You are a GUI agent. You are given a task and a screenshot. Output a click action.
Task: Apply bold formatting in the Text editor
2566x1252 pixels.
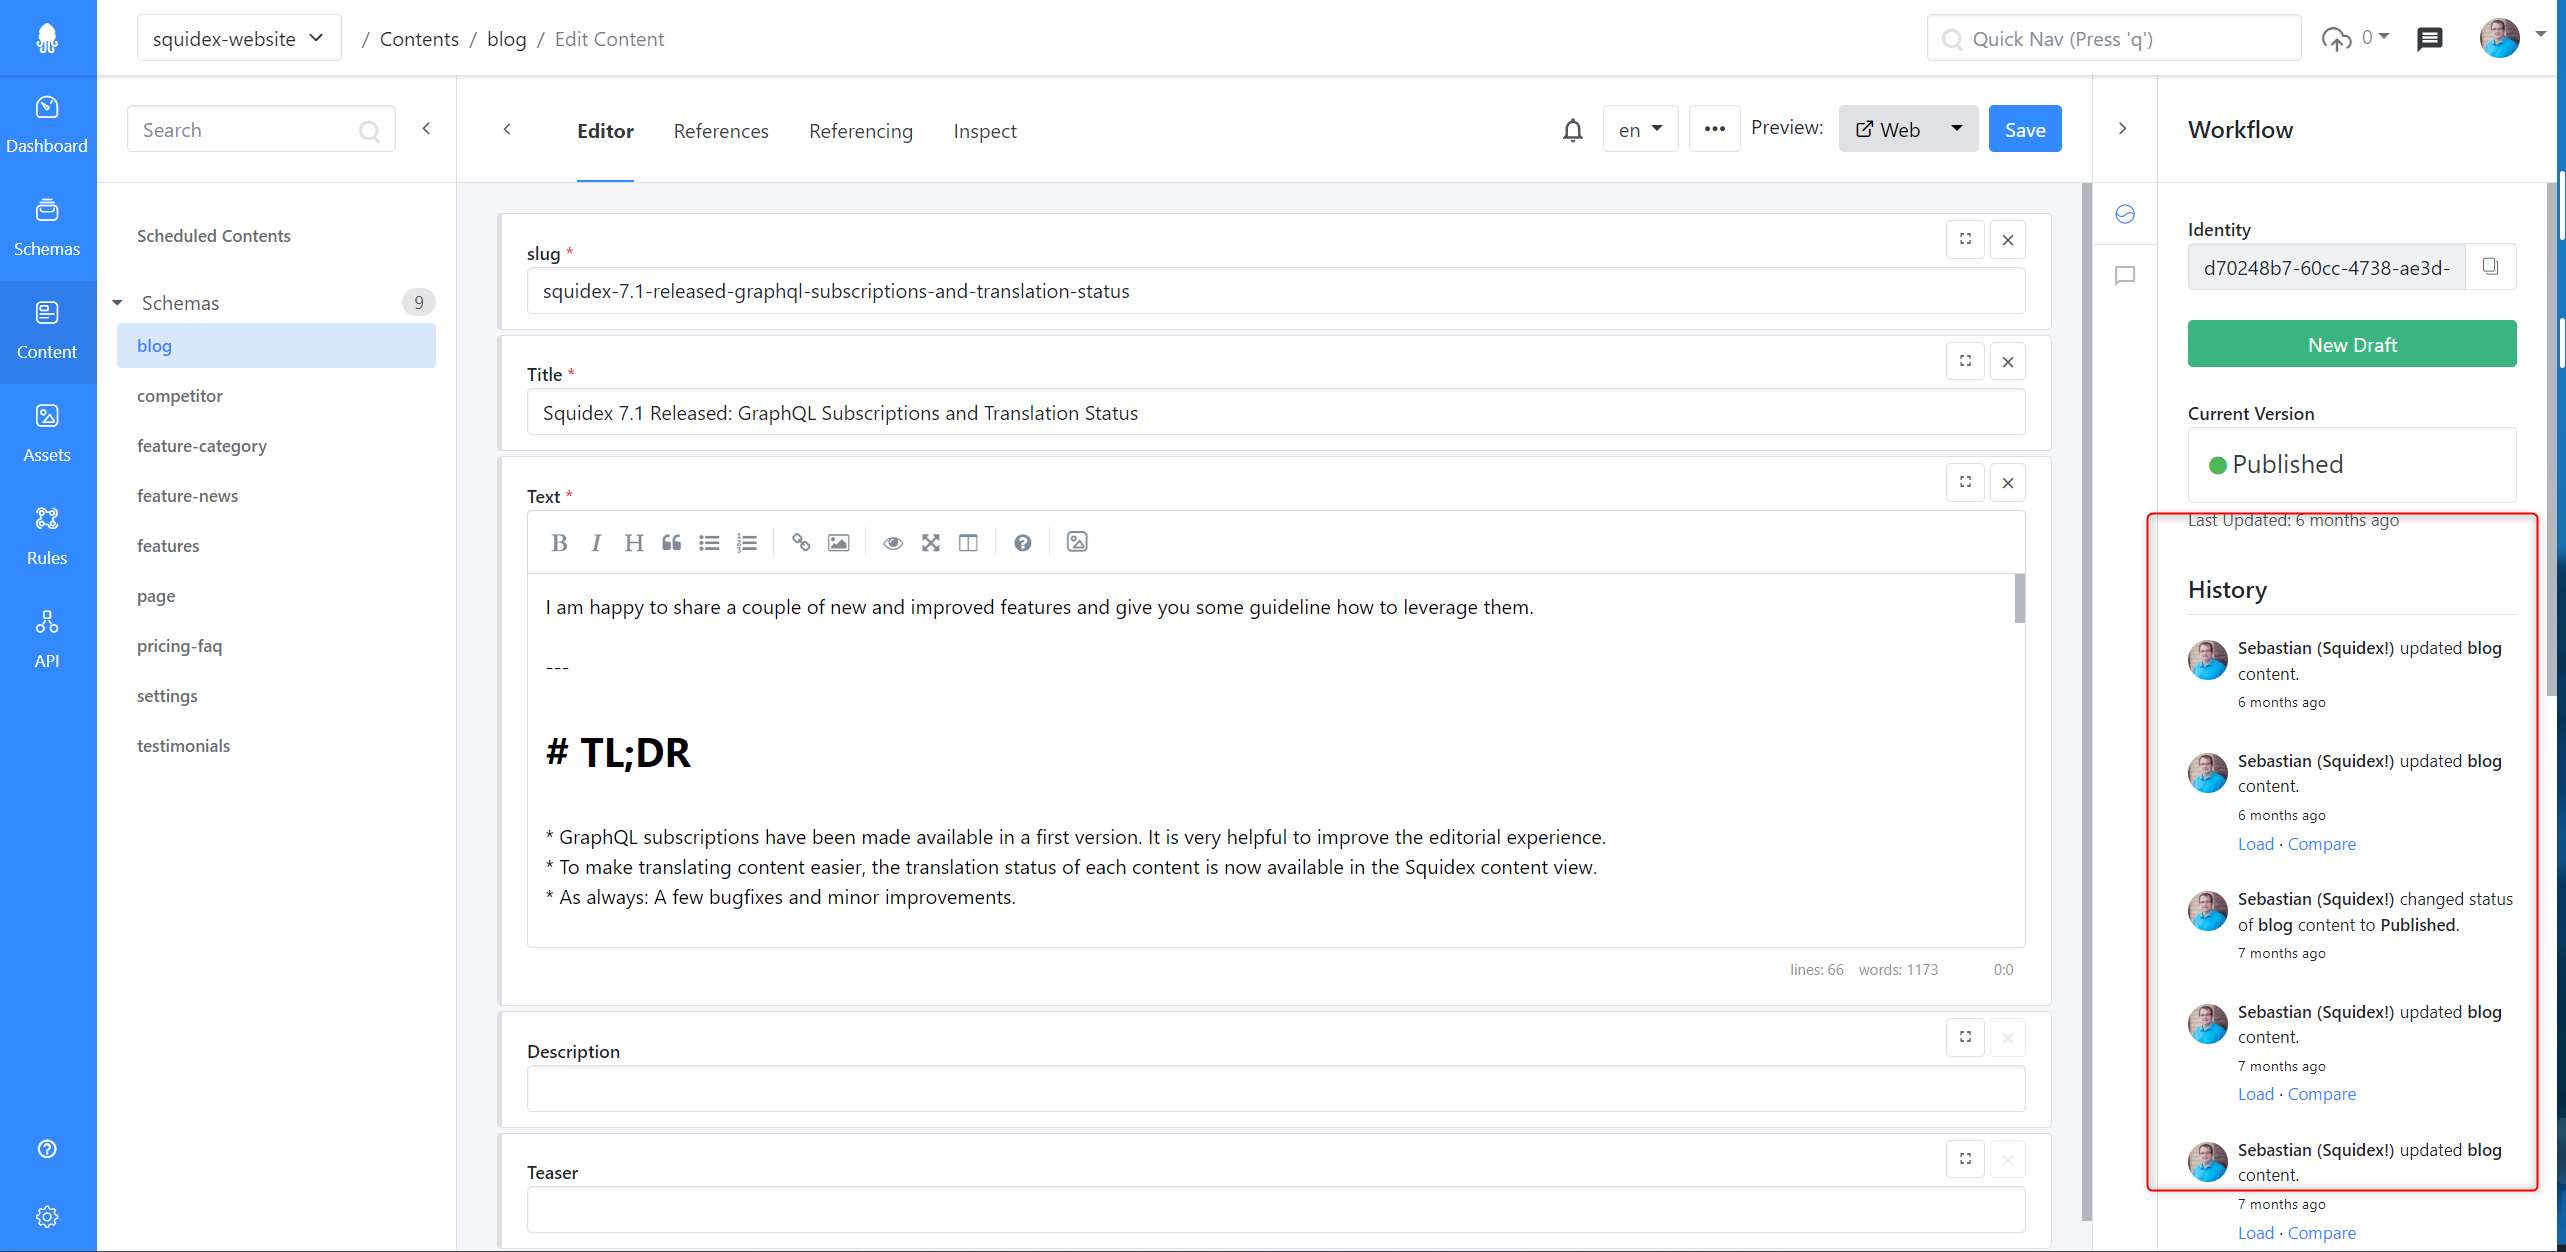click(x=559, y=542)
